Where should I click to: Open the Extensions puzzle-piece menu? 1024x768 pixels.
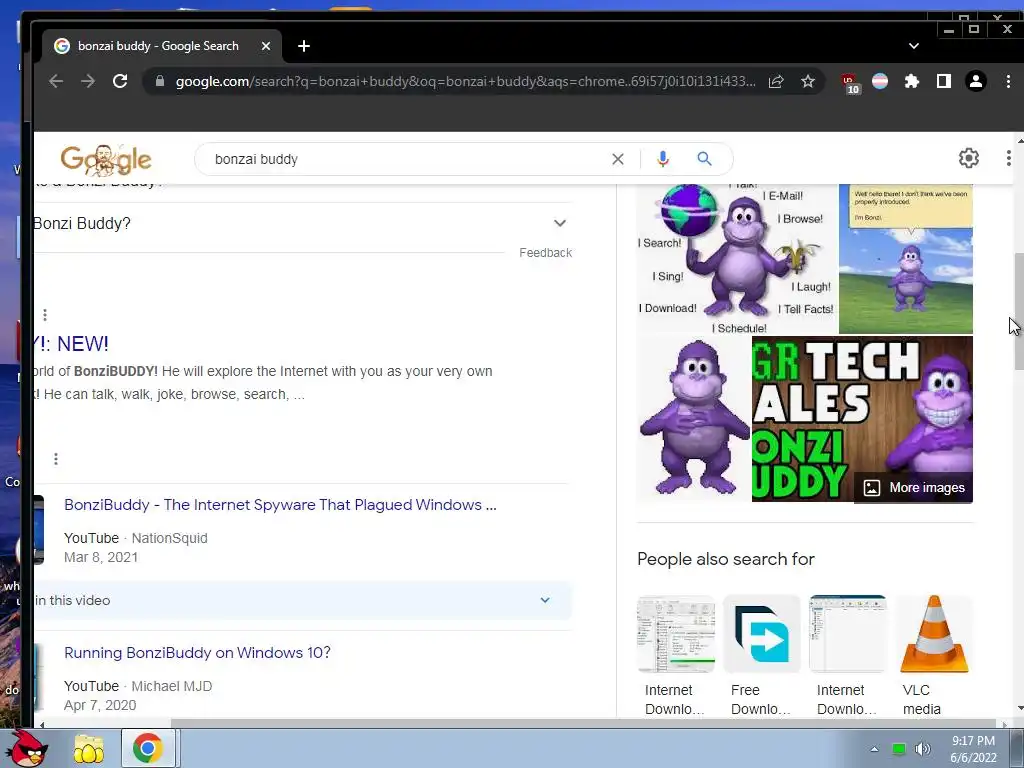[x=912, y=81]
